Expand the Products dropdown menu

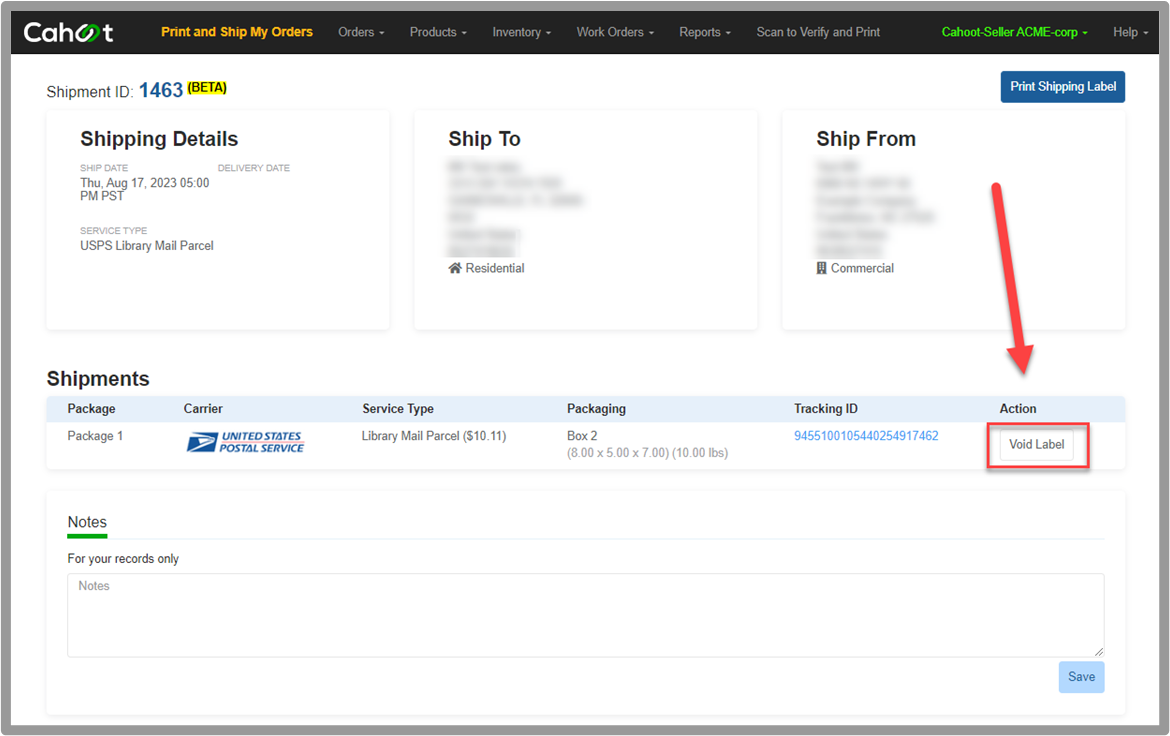(x=438, y=32)
